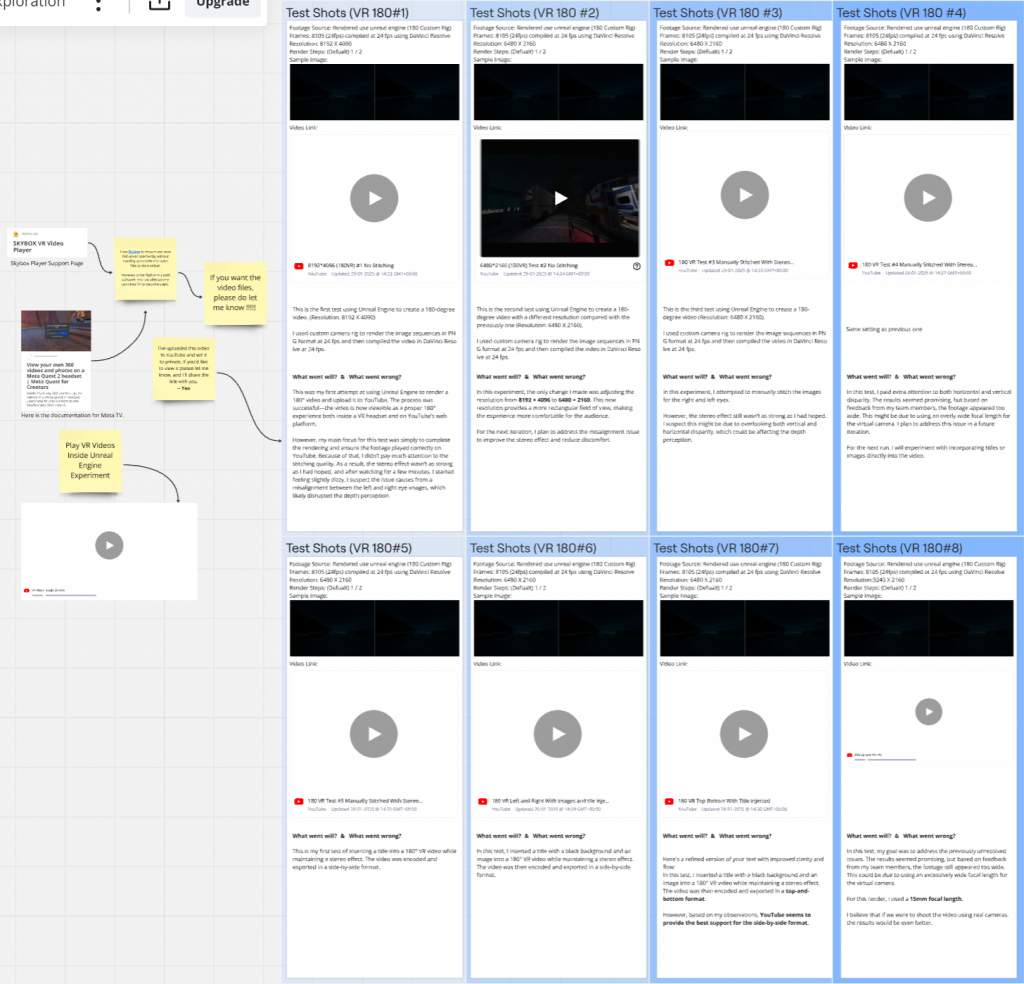
Task: Open '180 VR Top Bottom With Title injected' video title
Action: point(724,801)
